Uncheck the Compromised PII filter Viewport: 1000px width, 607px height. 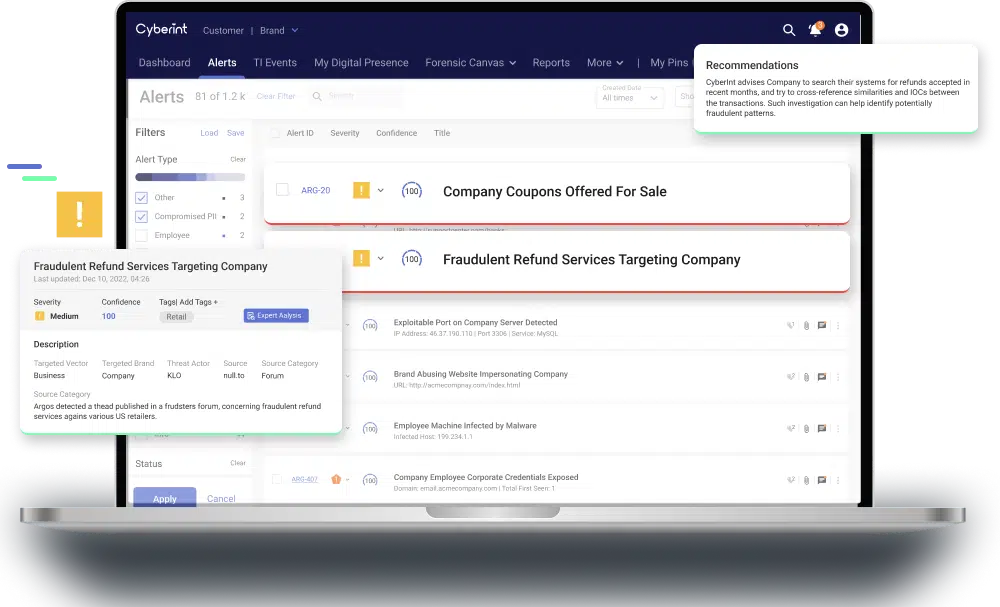coord(141,217)
